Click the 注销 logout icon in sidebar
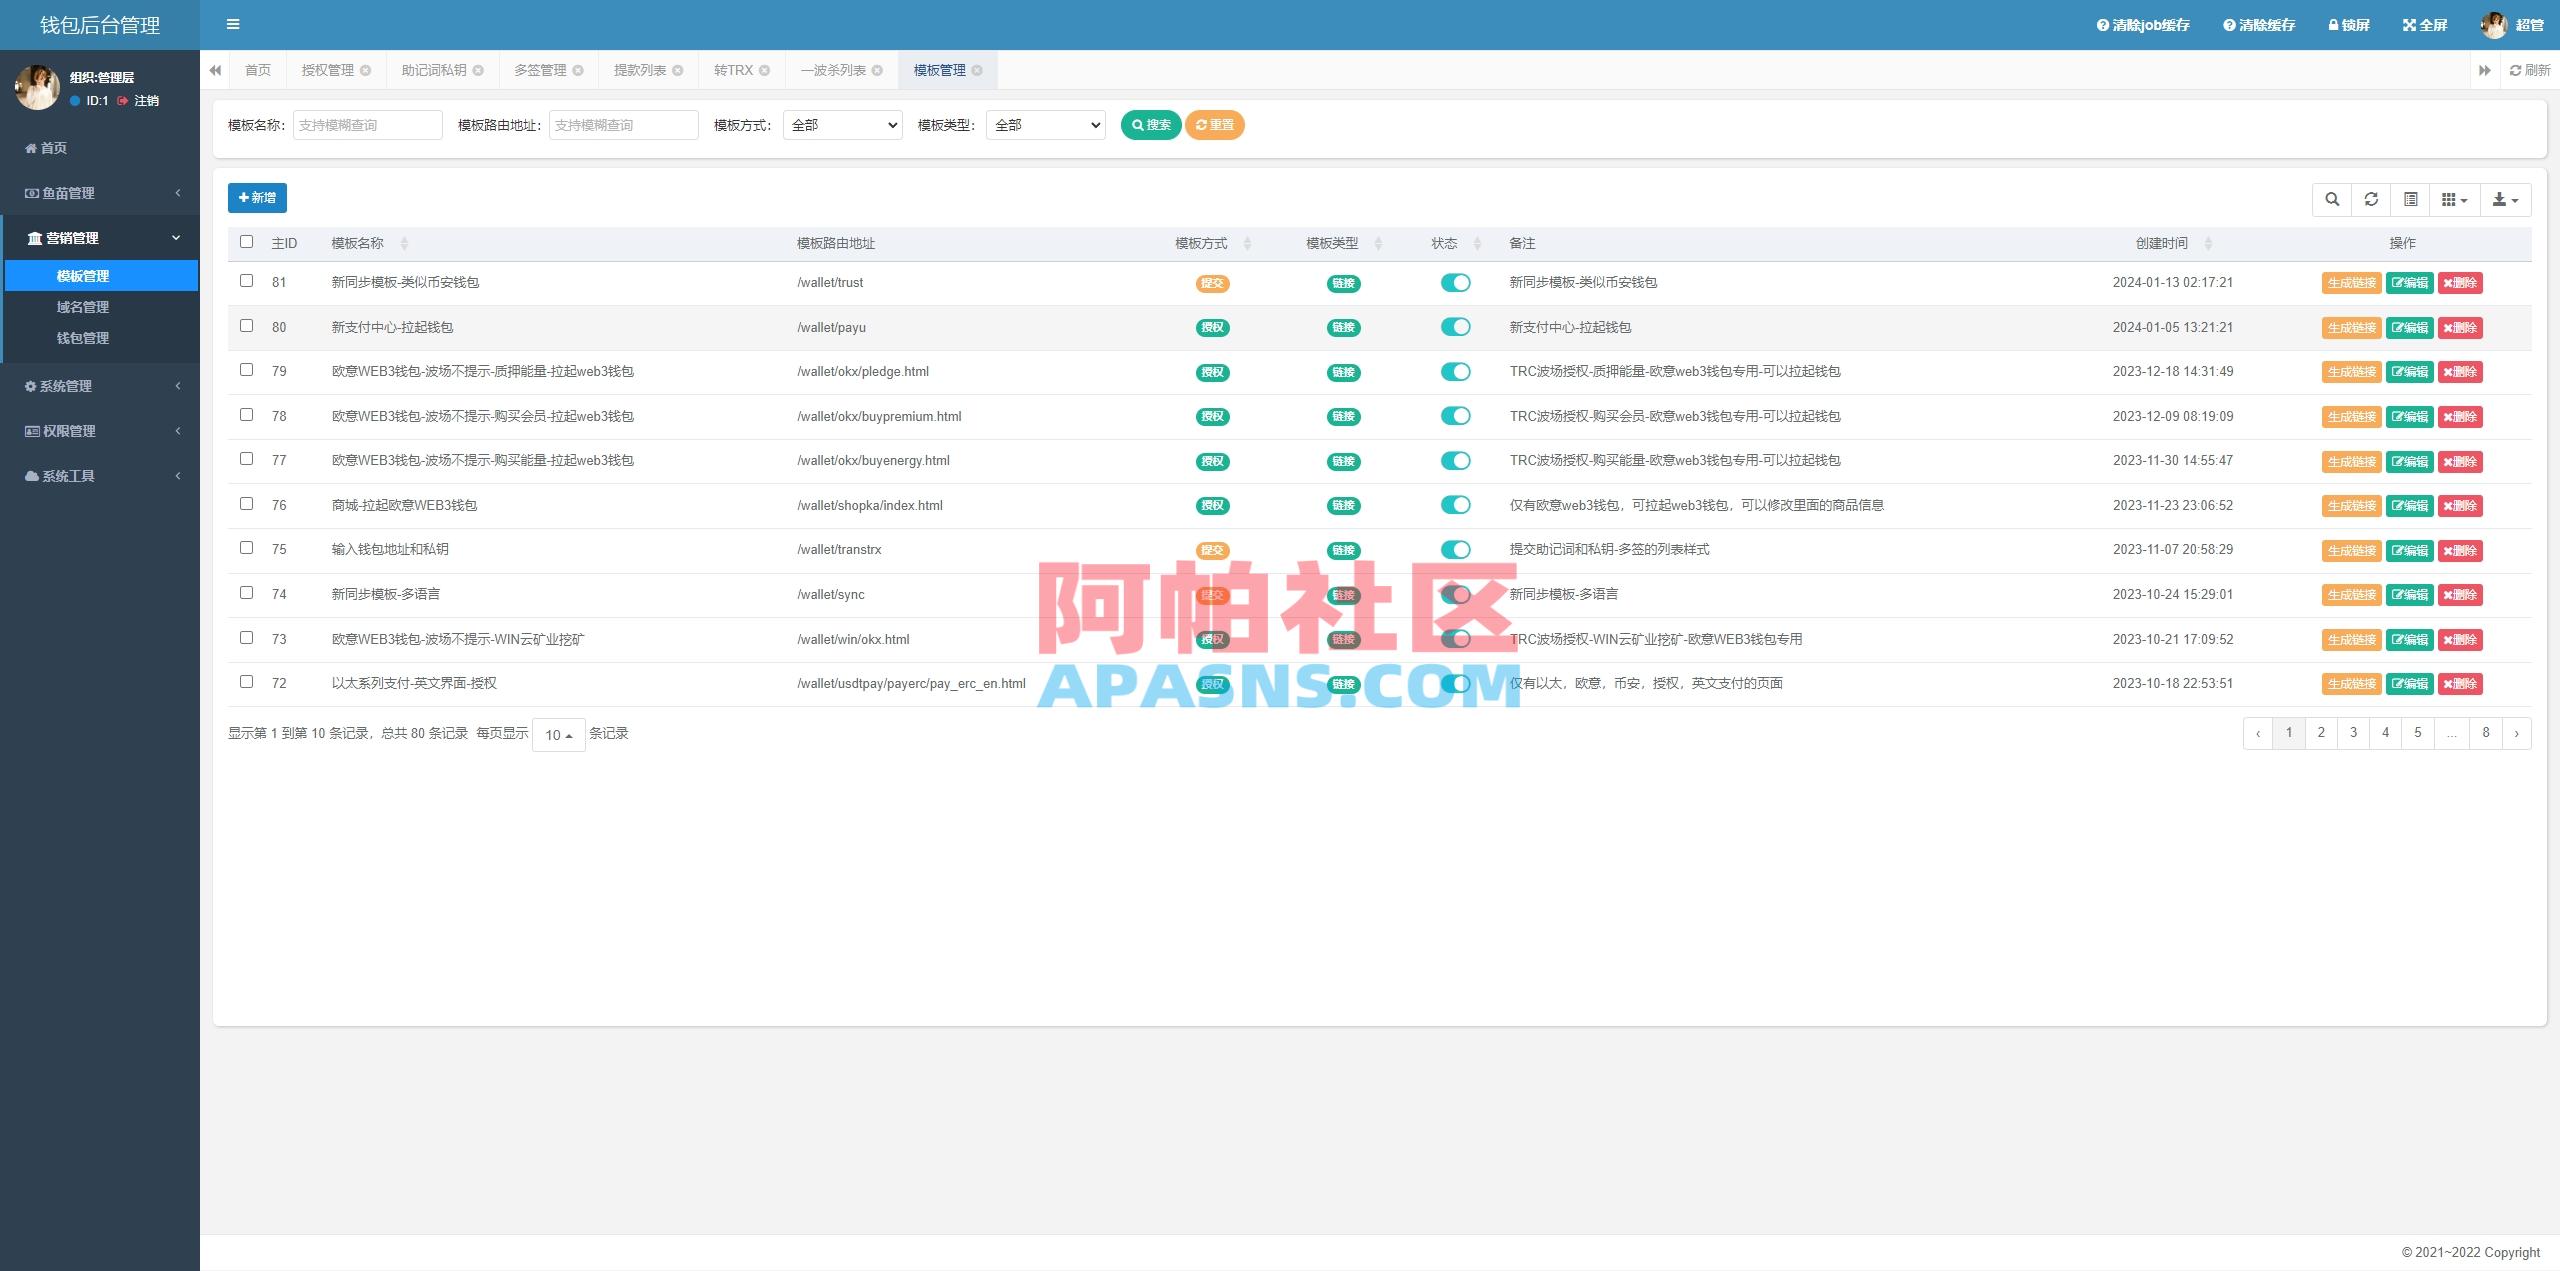Image resolution: width=2560 pixels, height=1271 pixels. [x=122, y=101]
